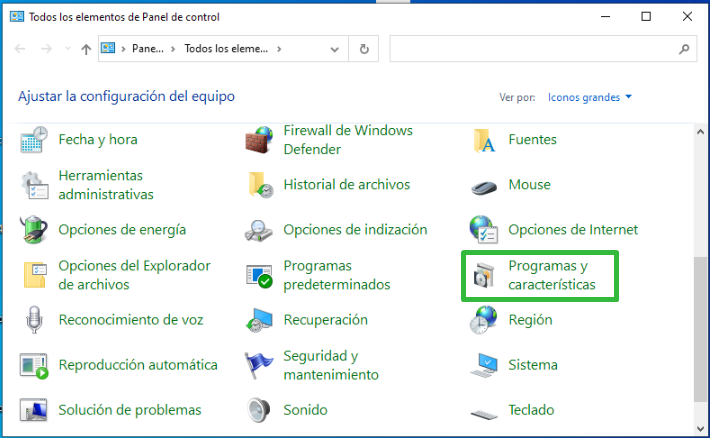Open the Solución de problemas link
Viewport: 710px width, 438px height.
[130, 410]
